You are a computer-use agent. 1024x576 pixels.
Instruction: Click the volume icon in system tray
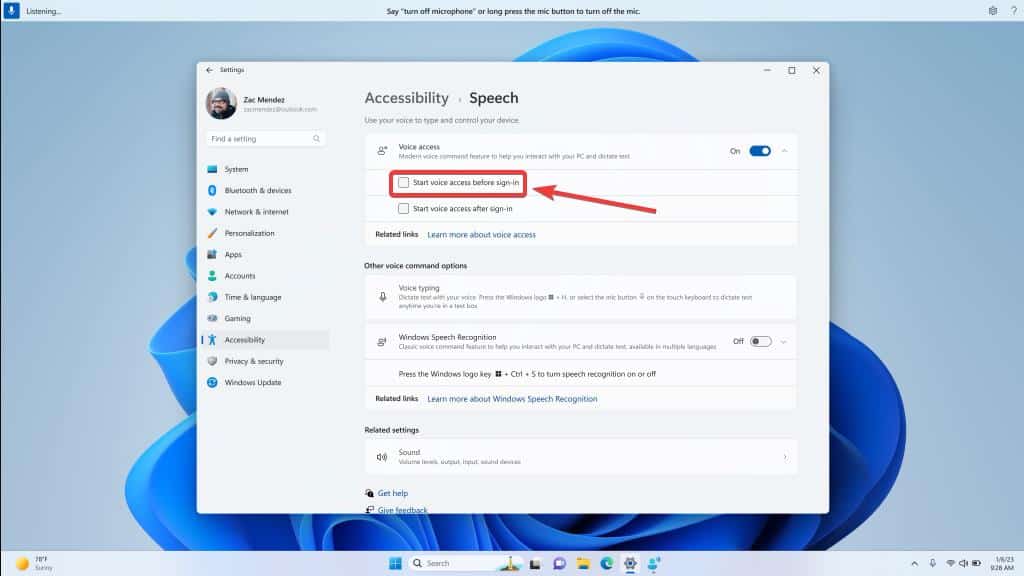[963, 564]
